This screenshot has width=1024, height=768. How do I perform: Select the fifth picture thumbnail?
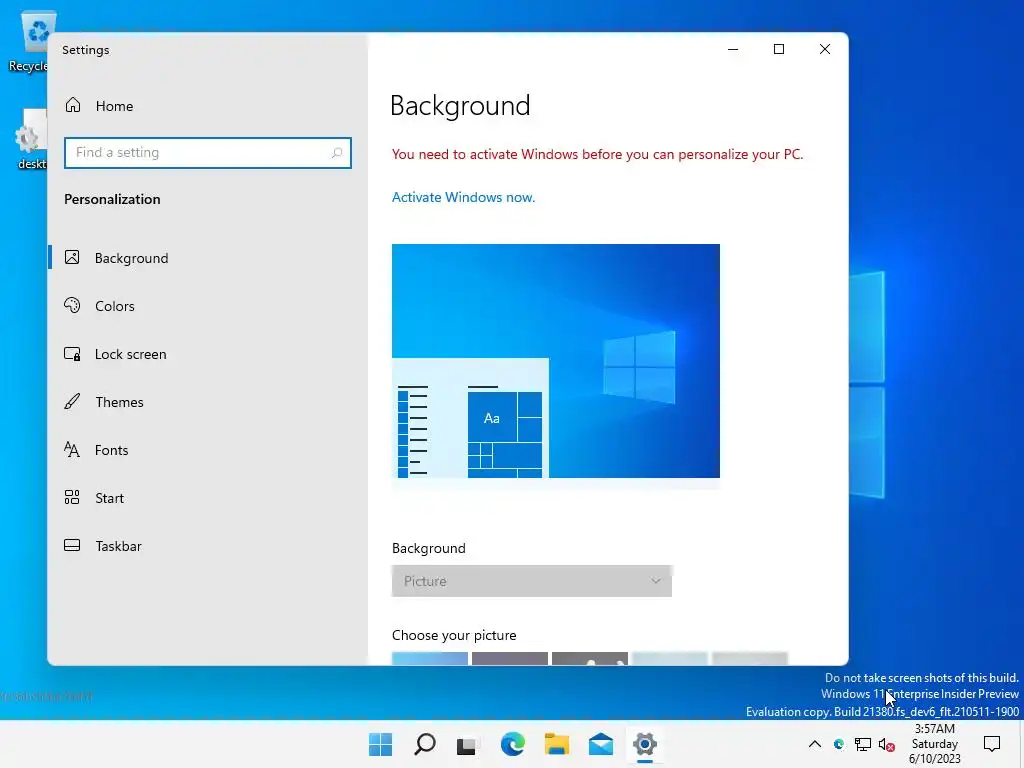coord(750,658)
